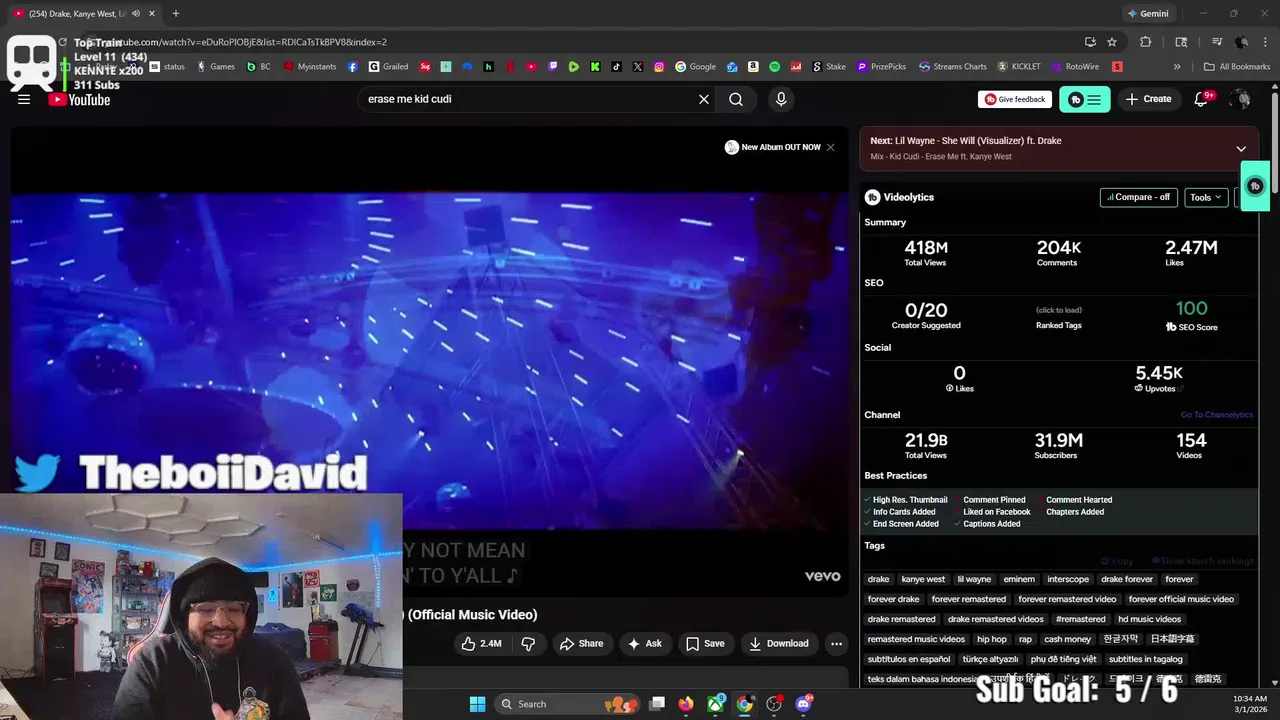Download the video
This screenshot has width=1280, height=720.
pos(779,644)
